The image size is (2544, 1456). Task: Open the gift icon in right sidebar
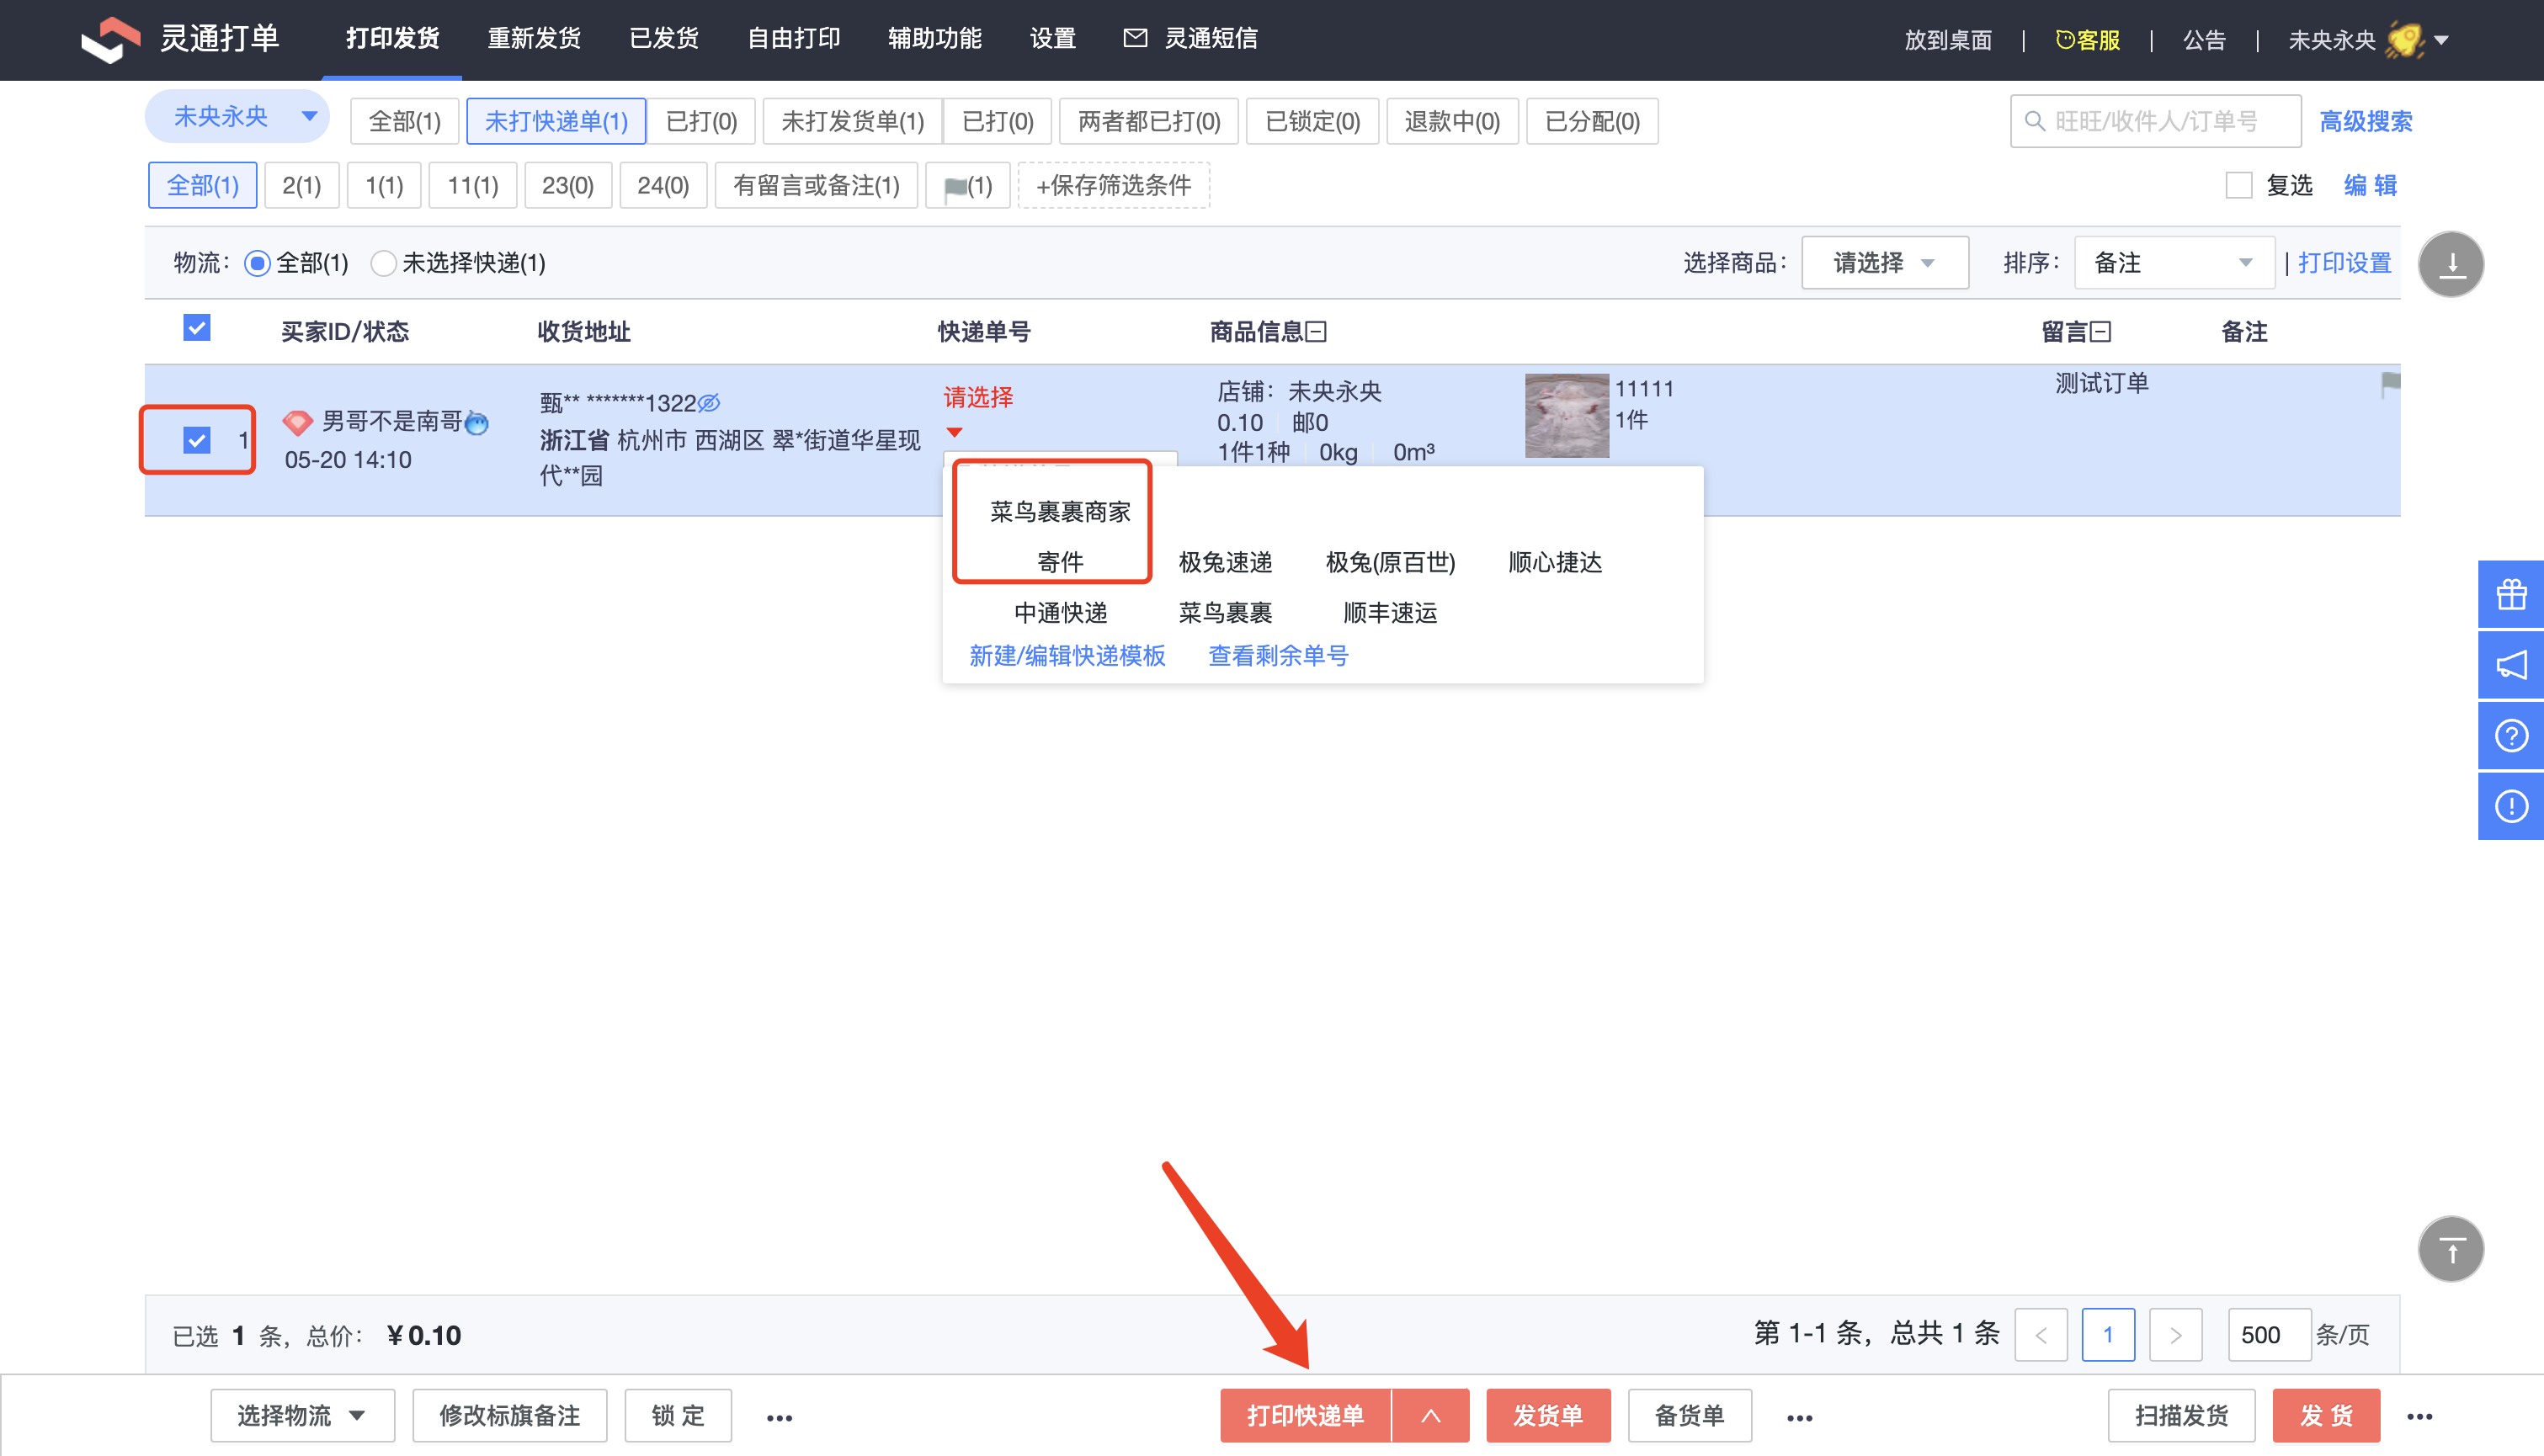tap(2511, 595)
